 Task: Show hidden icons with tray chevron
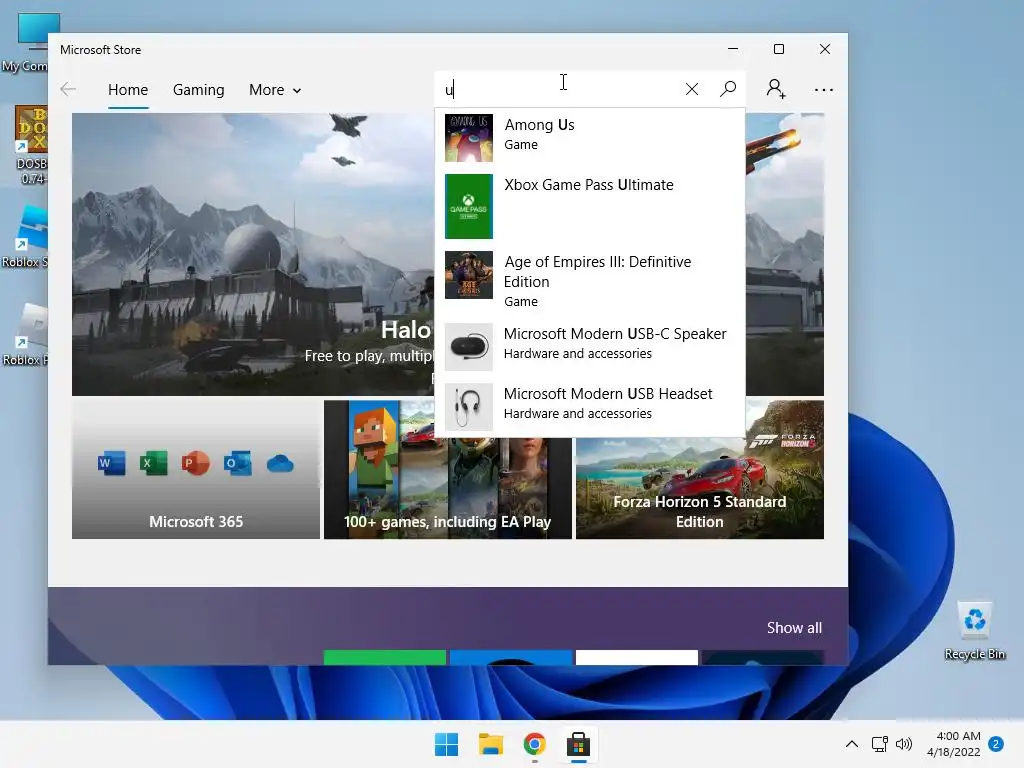tap(852, 744)
